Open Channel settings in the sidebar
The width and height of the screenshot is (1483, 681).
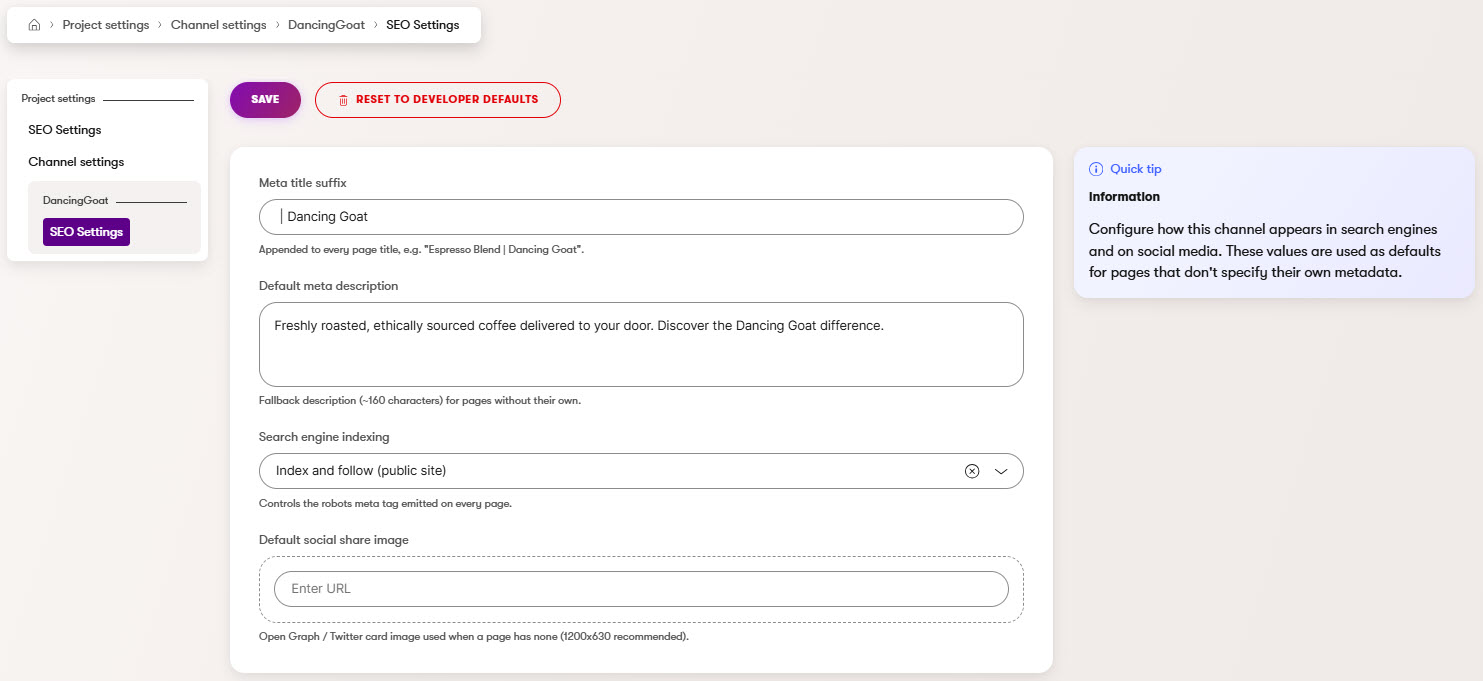point(76,162)
